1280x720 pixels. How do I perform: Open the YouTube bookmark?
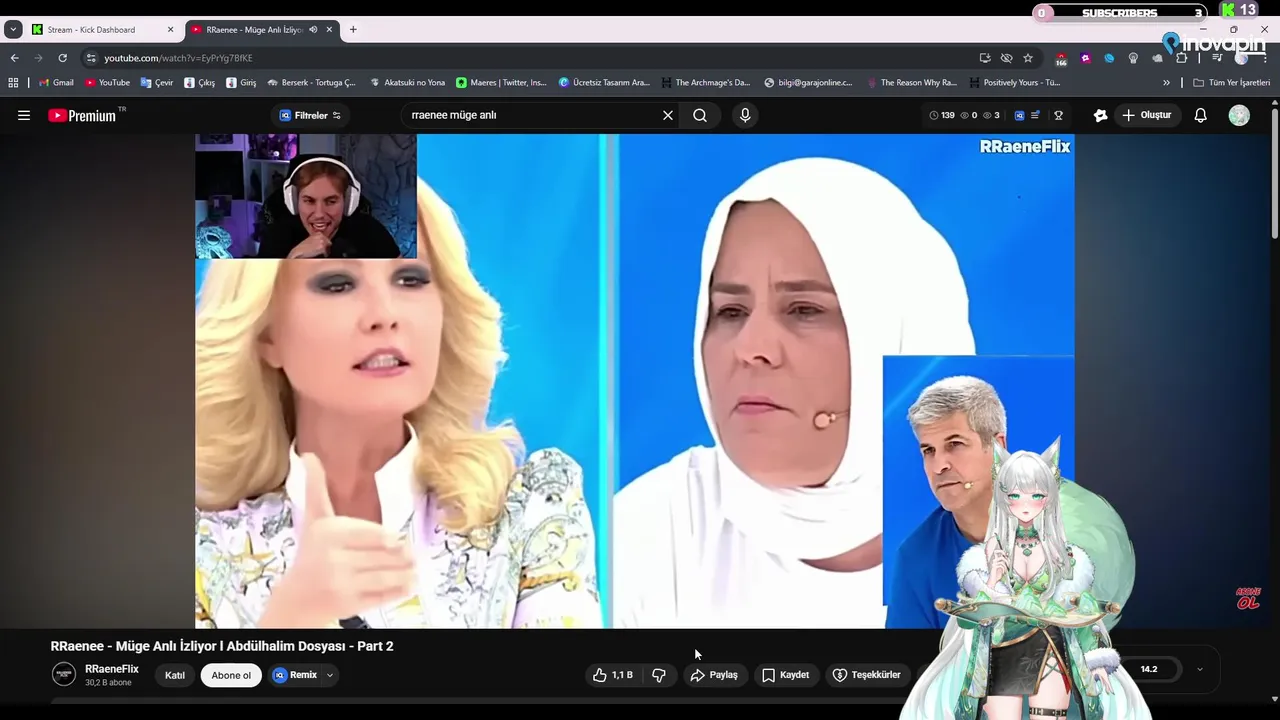pyautogui.click(x=107, y=83)
